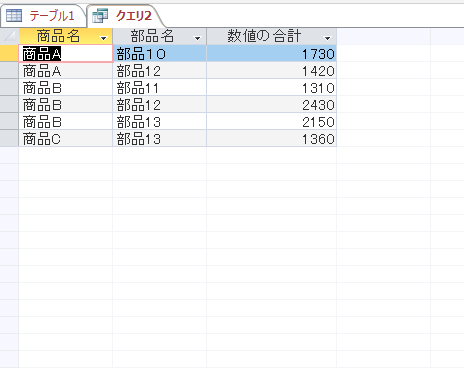
Task: Select the row selector for the 1310 row
Action: (9, 88)
